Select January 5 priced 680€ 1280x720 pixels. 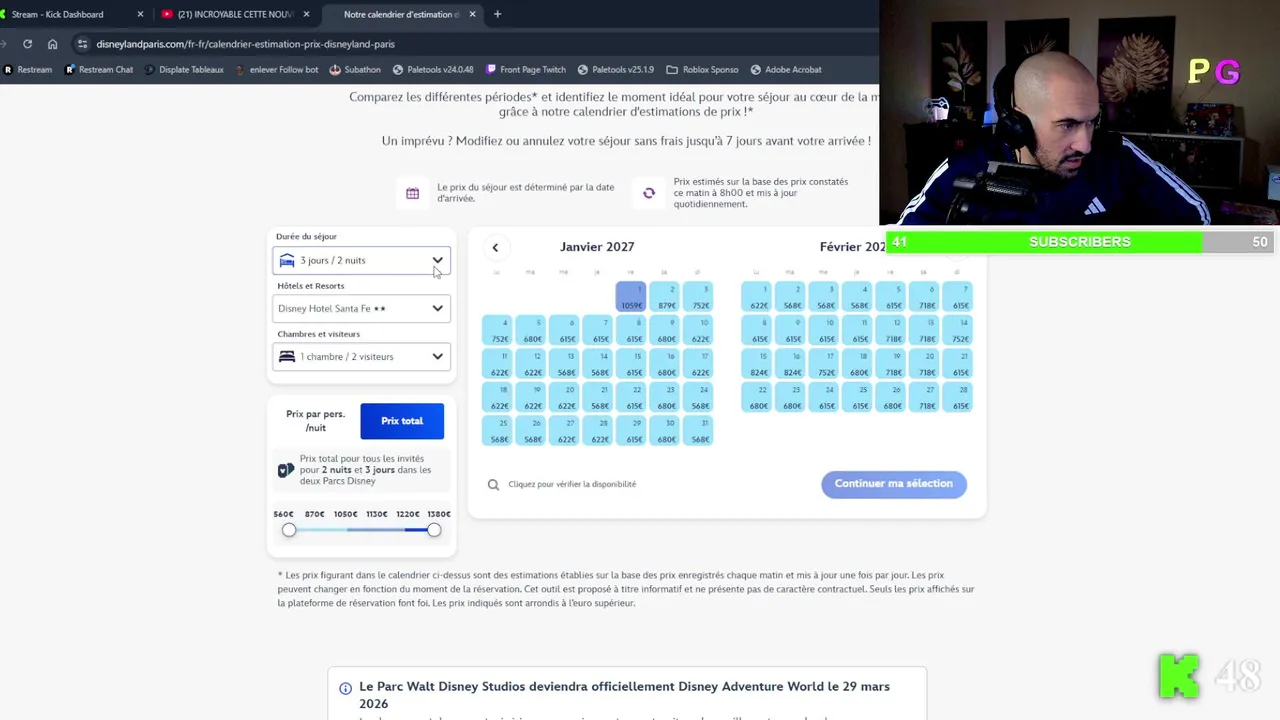(x=531, y=330)
